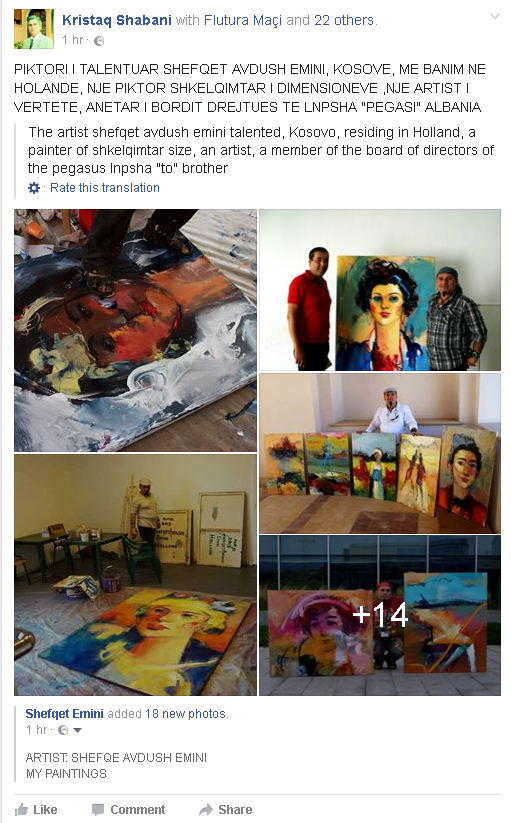Screen dimensions: 511x823
Task: Click Rate this translation link
Action: (x=105, y=188)
